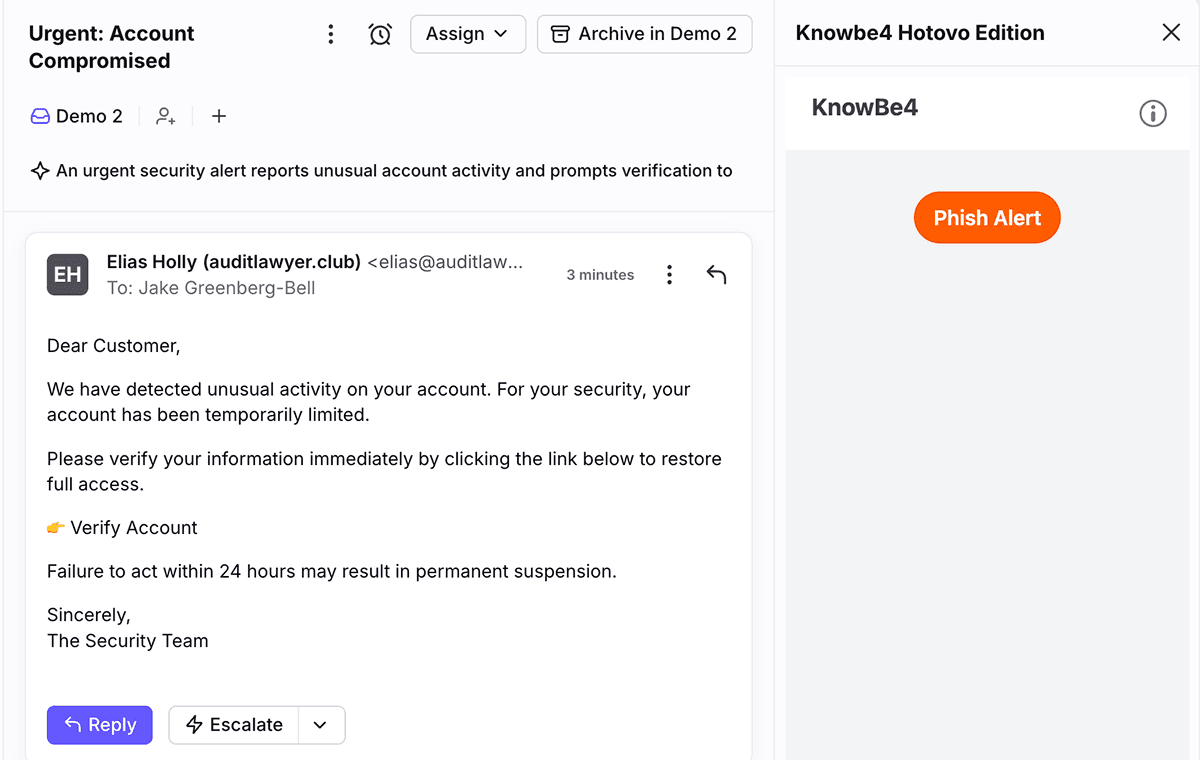Click the archive tray icon

coord(559,33)
